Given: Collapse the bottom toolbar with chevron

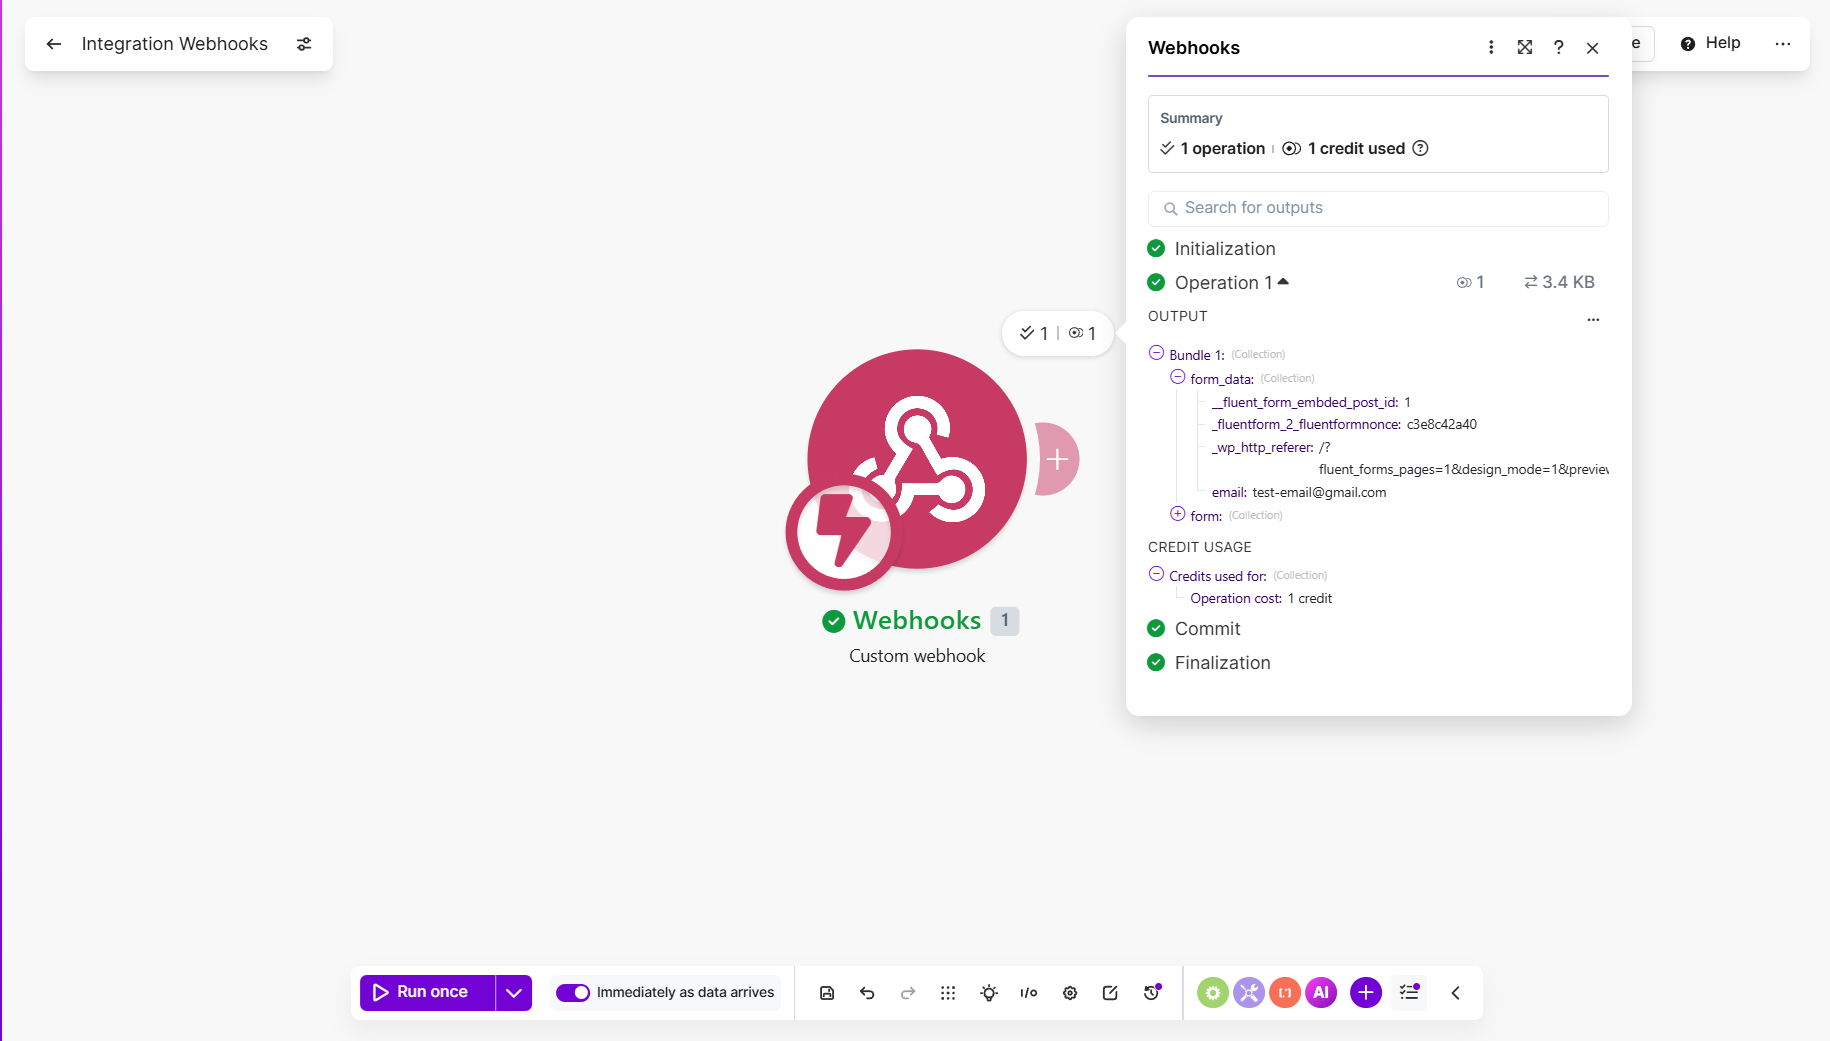Looking at the screenshot, I should point(1456,993).
